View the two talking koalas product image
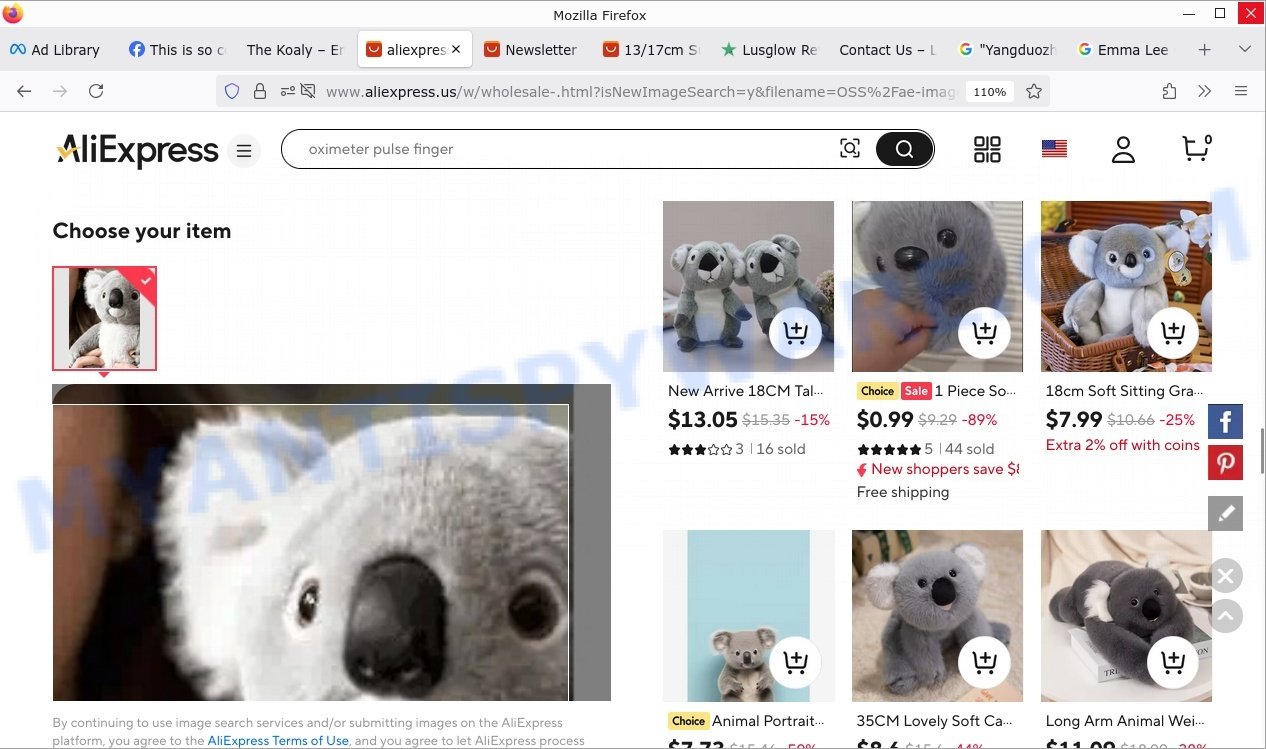Viewport: 1266px width, 749px height. click(748, 287)
